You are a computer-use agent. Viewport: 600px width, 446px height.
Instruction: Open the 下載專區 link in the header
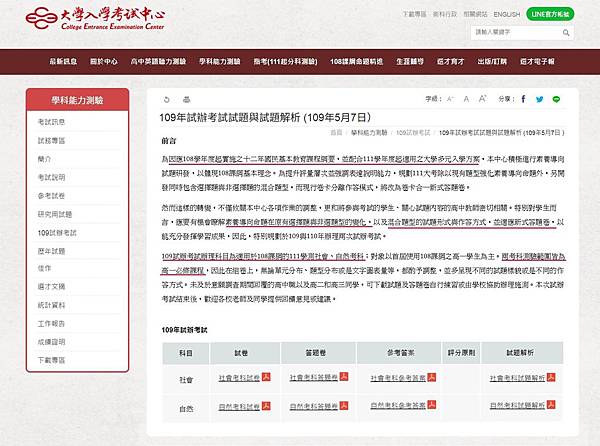click(414, 14)
